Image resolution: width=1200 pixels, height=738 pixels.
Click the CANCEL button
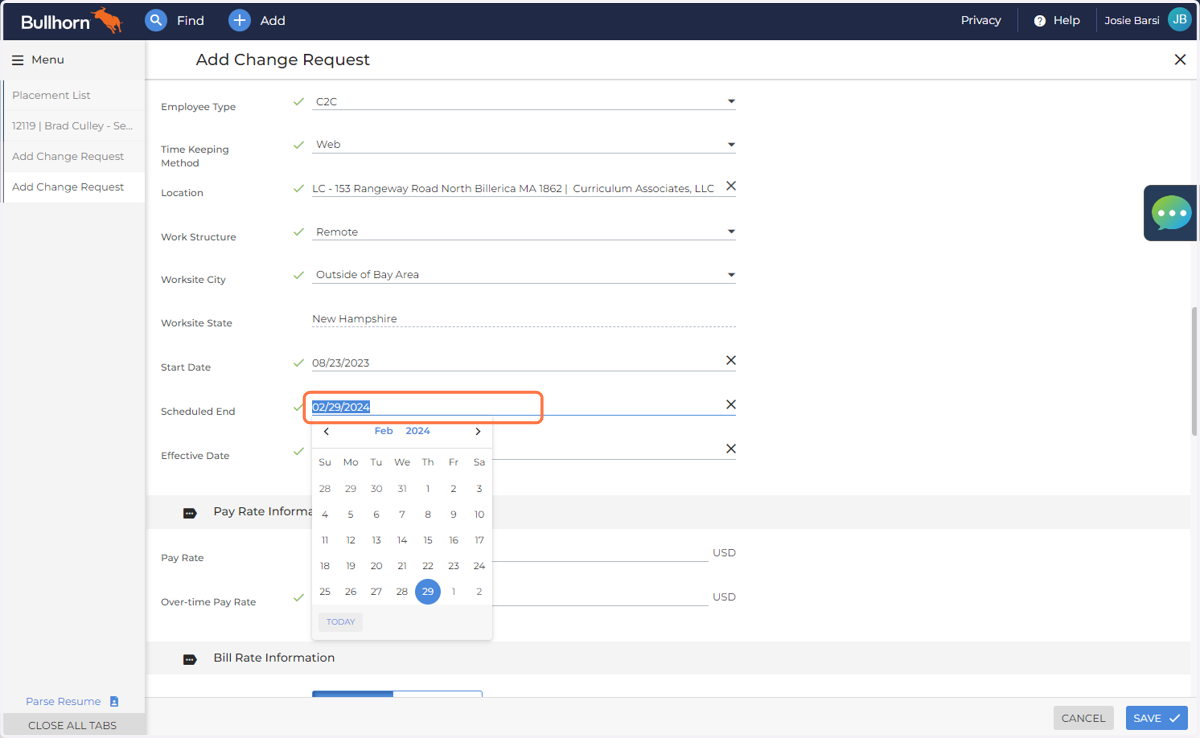tap(1083, 718)
